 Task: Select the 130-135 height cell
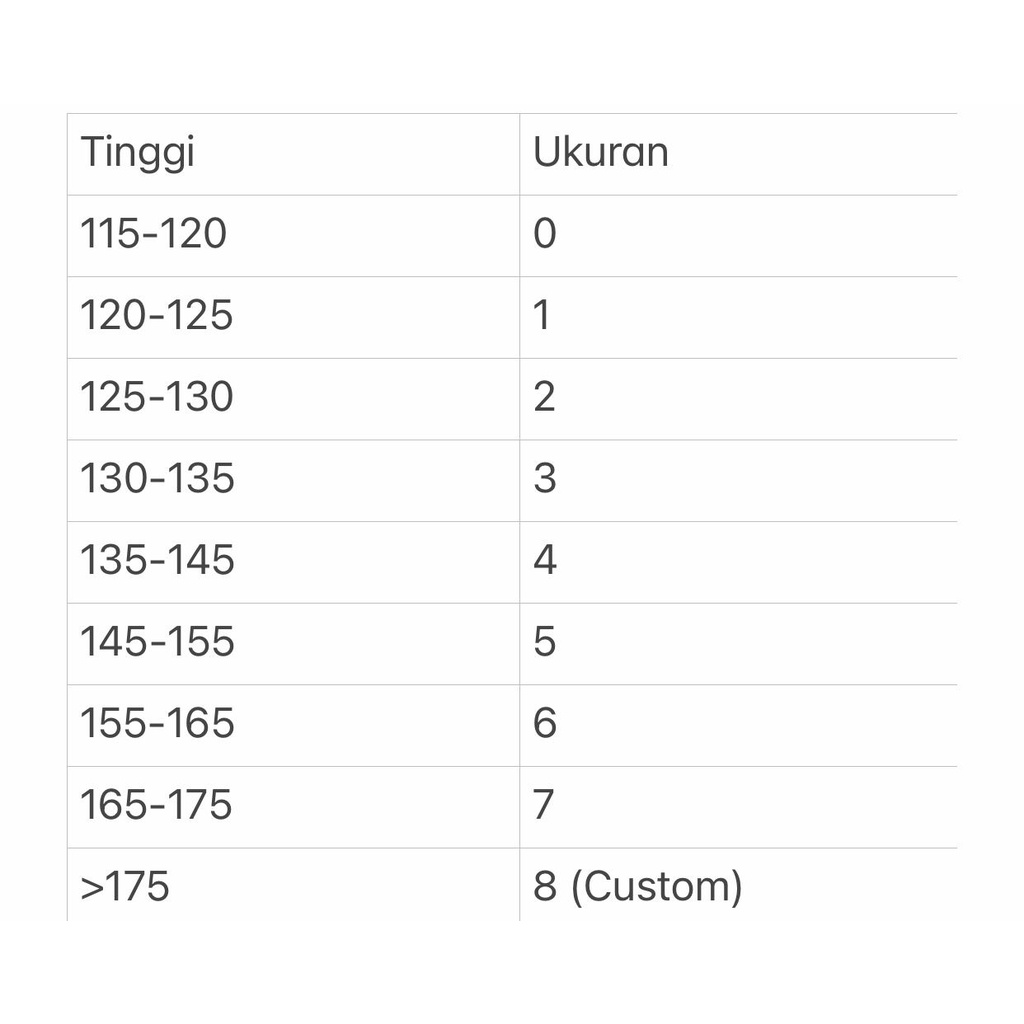click(x=158, y=479)
